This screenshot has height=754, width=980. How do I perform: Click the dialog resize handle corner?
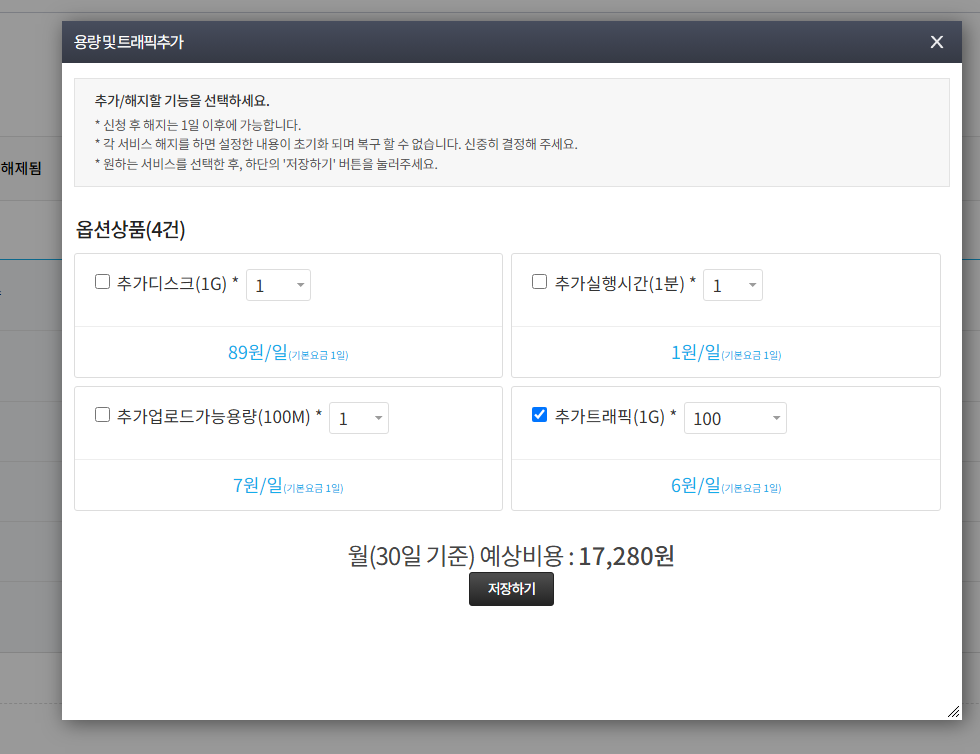pyautogui.click(x=953, y=711)
